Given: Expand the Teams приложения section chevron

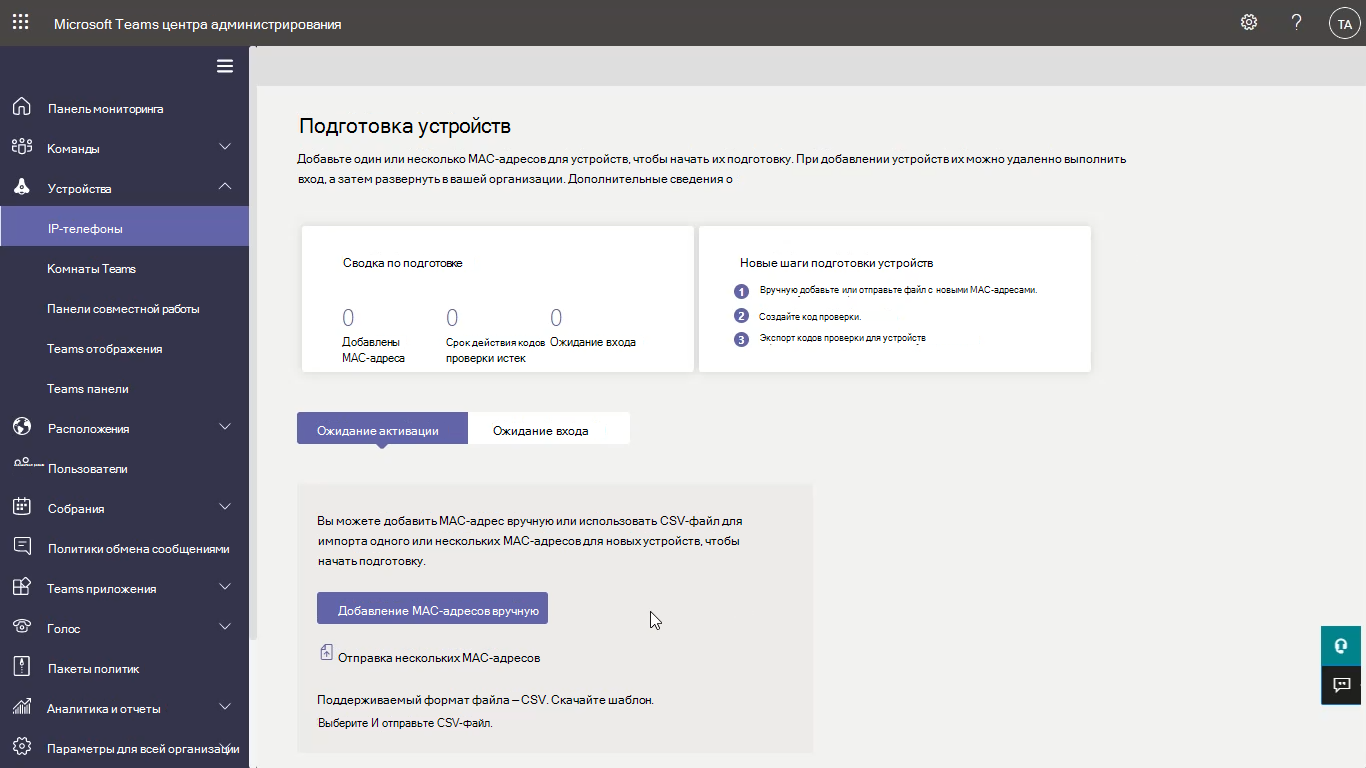Looking at the screenshot, I should coord(225,587).
